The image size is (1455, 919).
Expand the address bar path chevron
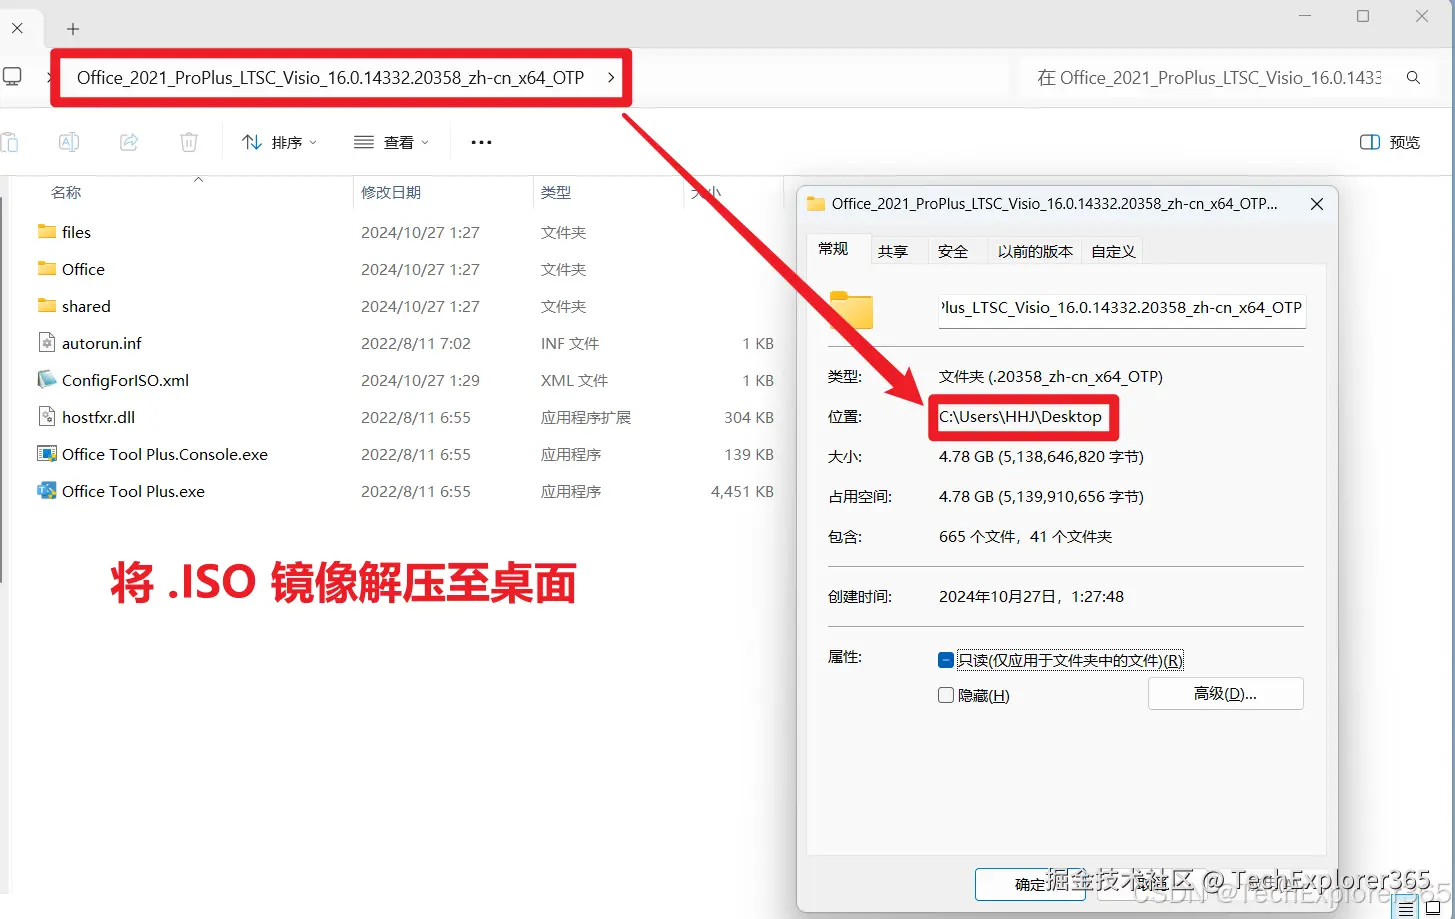(611, 76)
